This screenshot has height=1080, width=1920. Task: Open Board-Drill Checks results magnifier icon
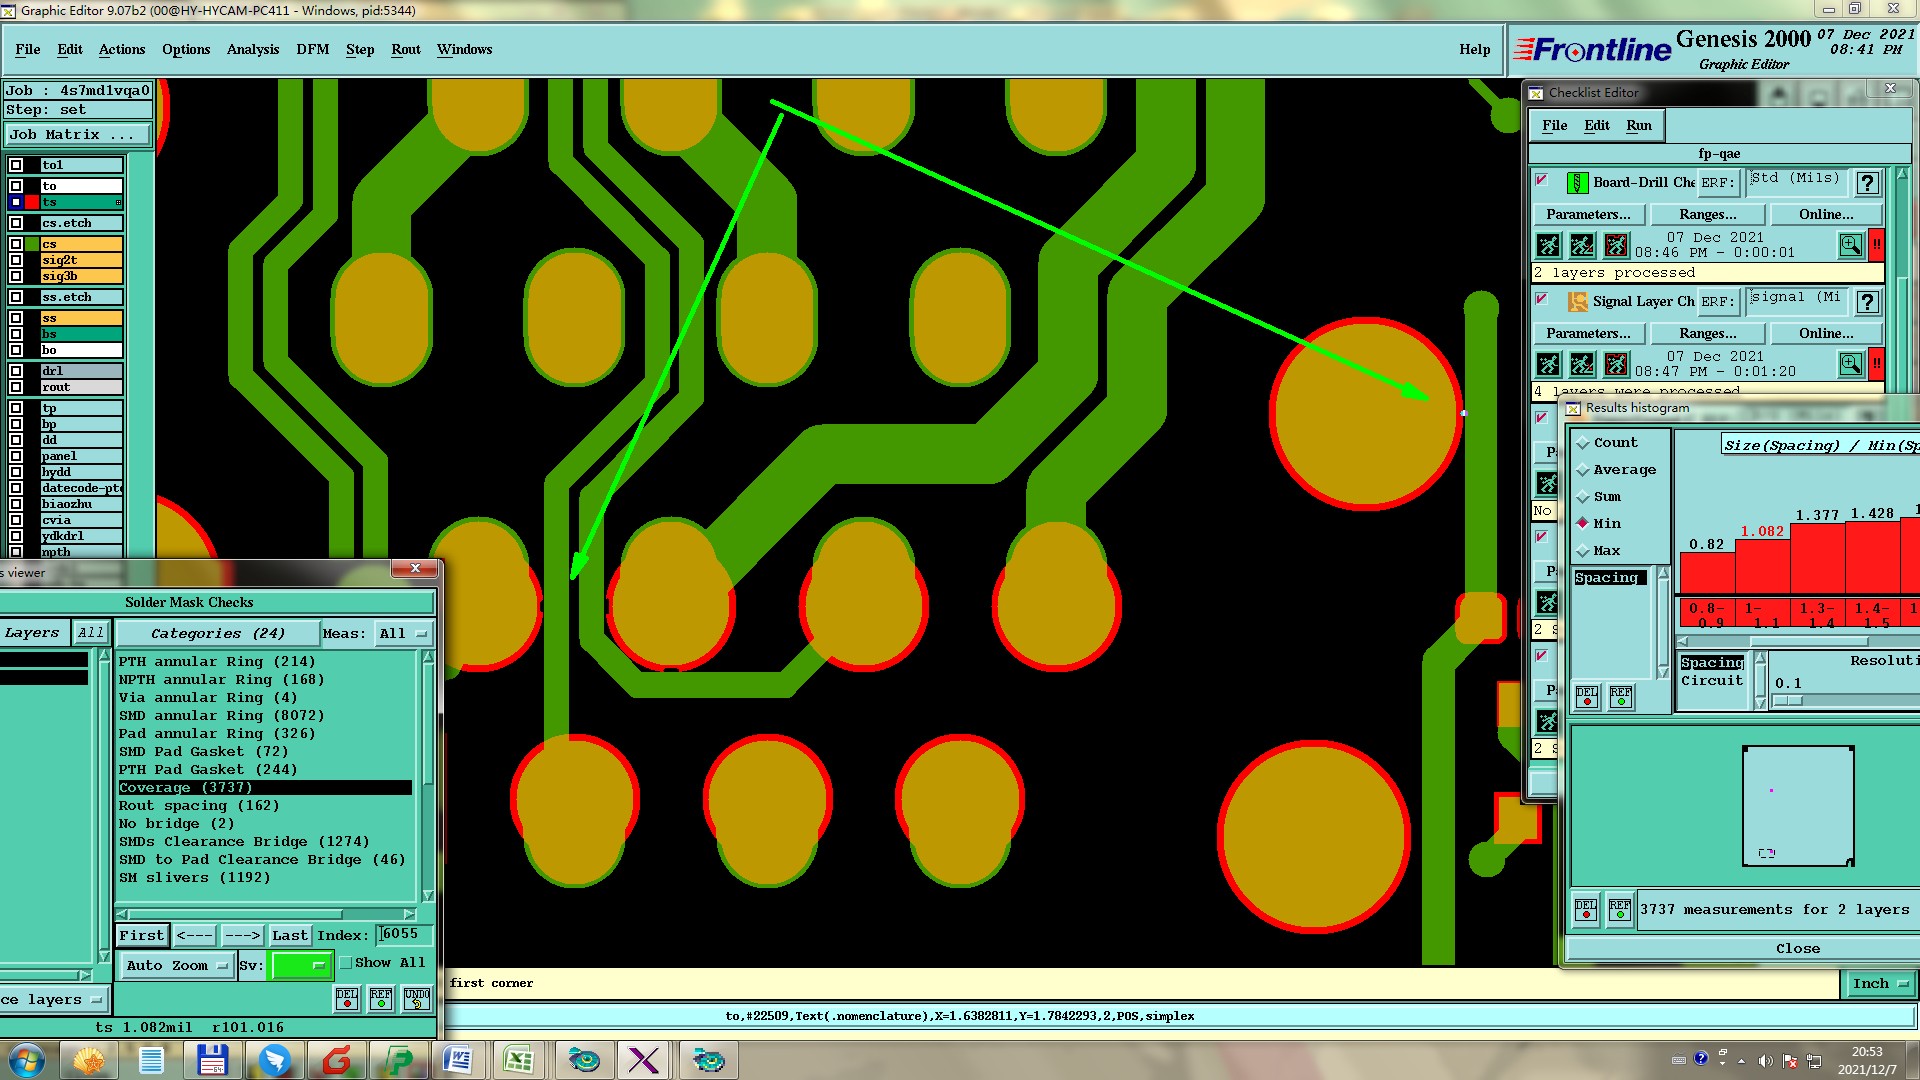click(1850, 245)
